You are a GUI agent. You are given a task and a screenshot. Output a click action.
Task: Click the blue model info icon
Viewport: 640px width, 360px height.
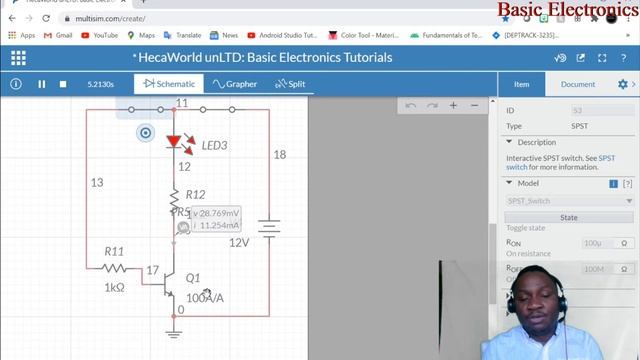click(x=613, y=184)
